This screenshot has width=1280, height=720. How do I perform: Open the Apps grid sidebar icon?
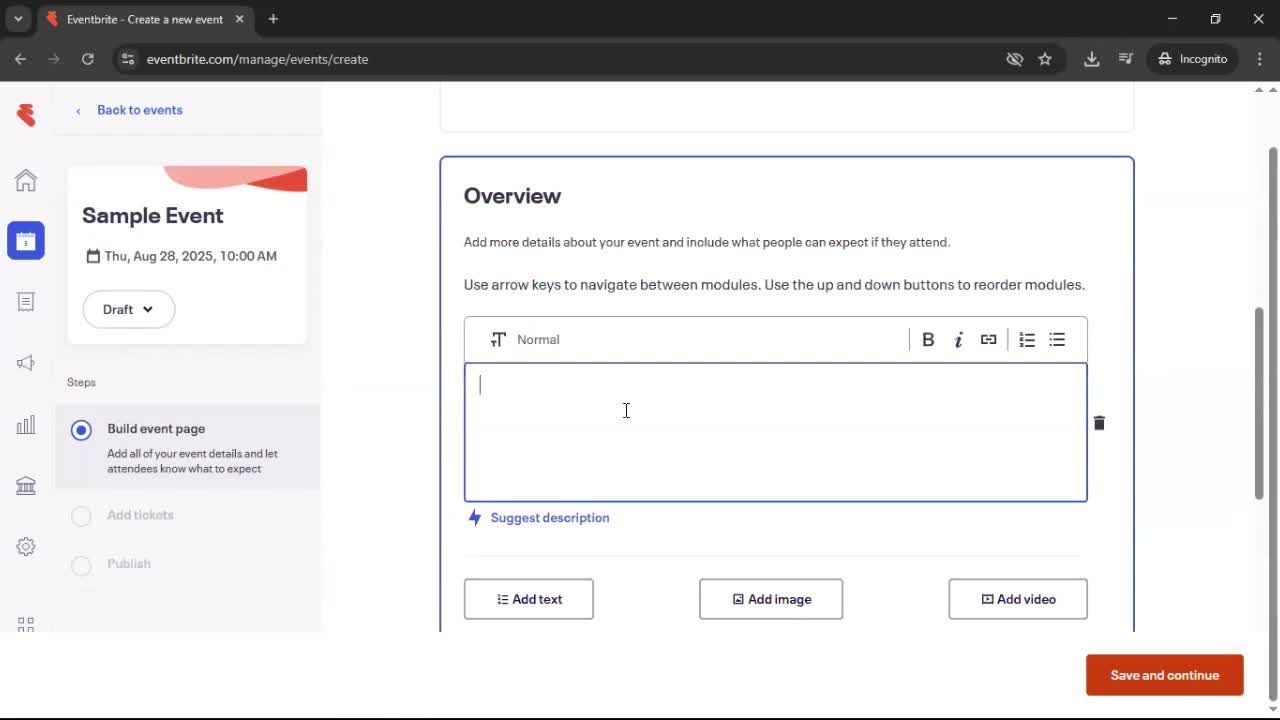coord(26,623)
